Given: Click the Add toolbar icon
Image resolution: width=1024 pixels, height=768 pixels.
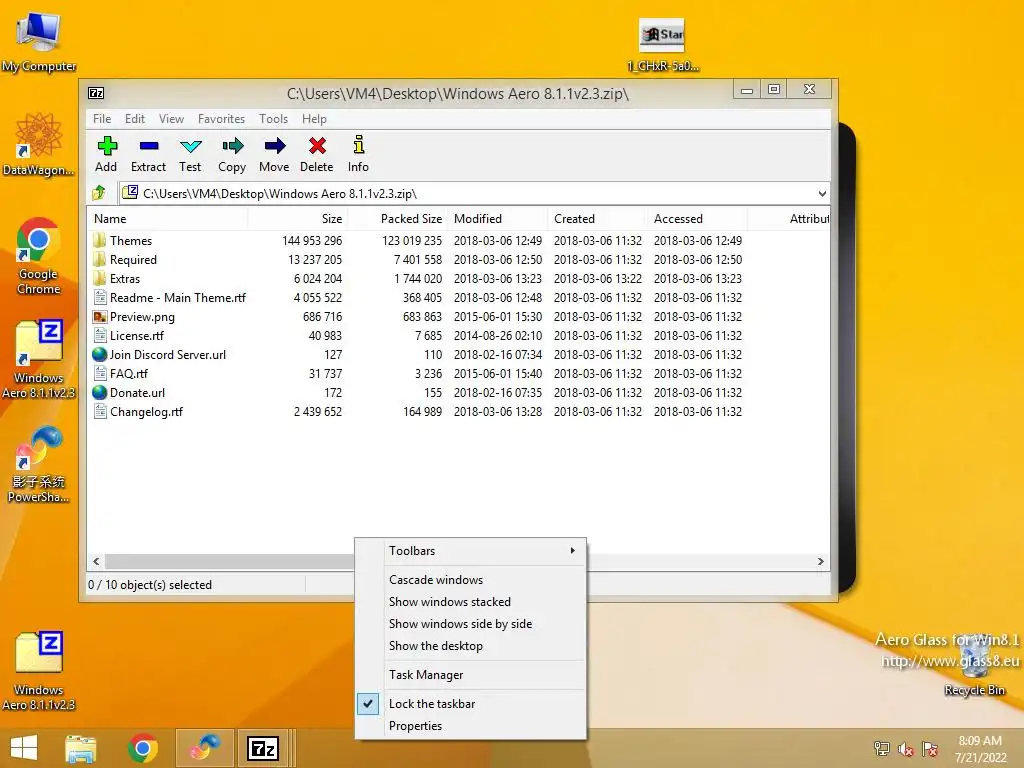Looking at the screenshot, I should [106, 154].
